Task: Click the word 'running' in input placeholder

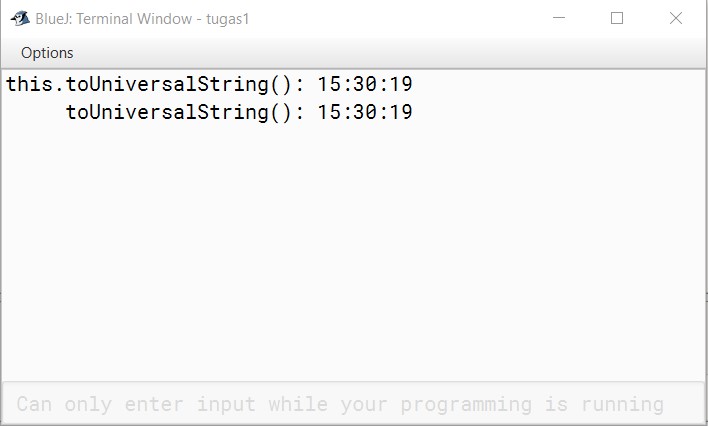Action: click(623, 405)
